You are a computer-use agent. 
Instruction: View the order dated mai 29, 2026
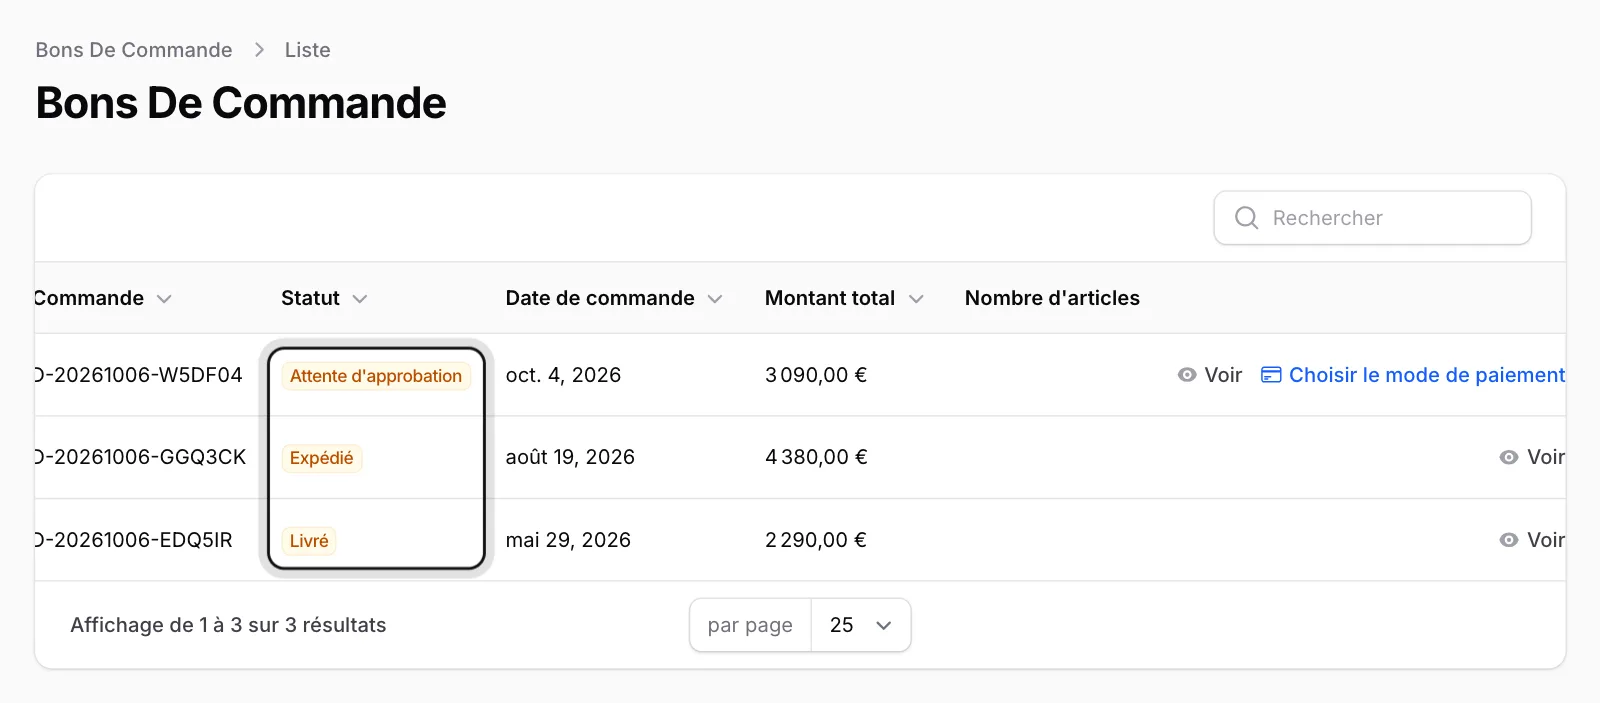(1532, 540)
